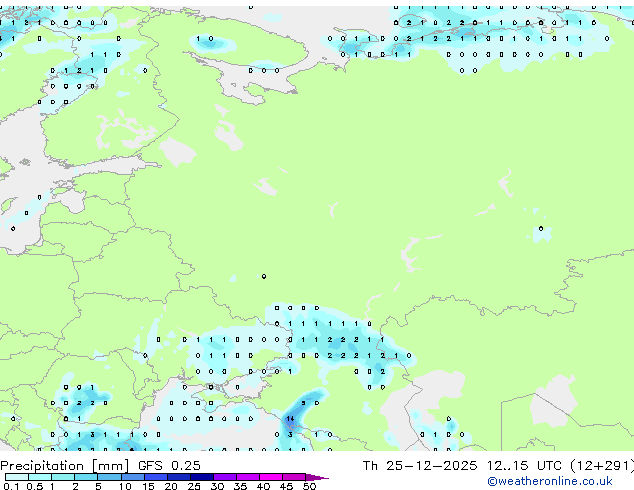Select the 20–25 mm legend color swatch
634x490 pixels.
coord(179,477)
